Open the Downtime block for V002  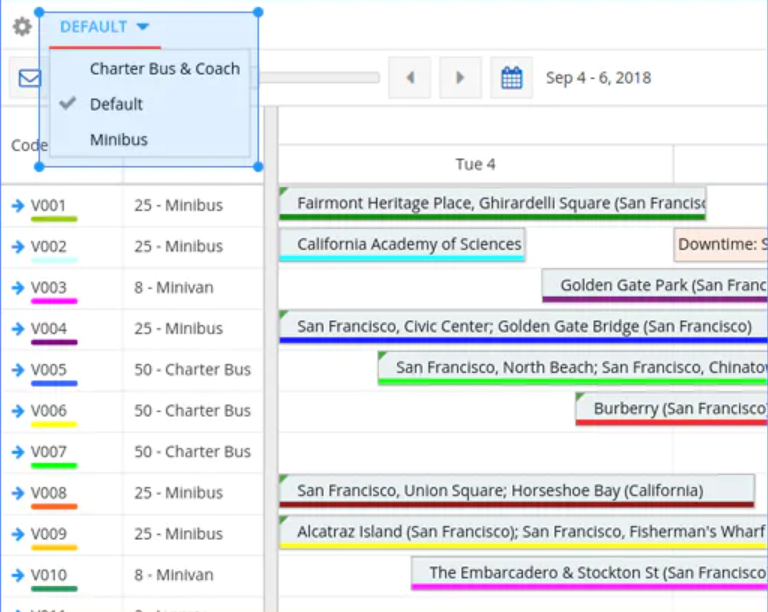720,244
